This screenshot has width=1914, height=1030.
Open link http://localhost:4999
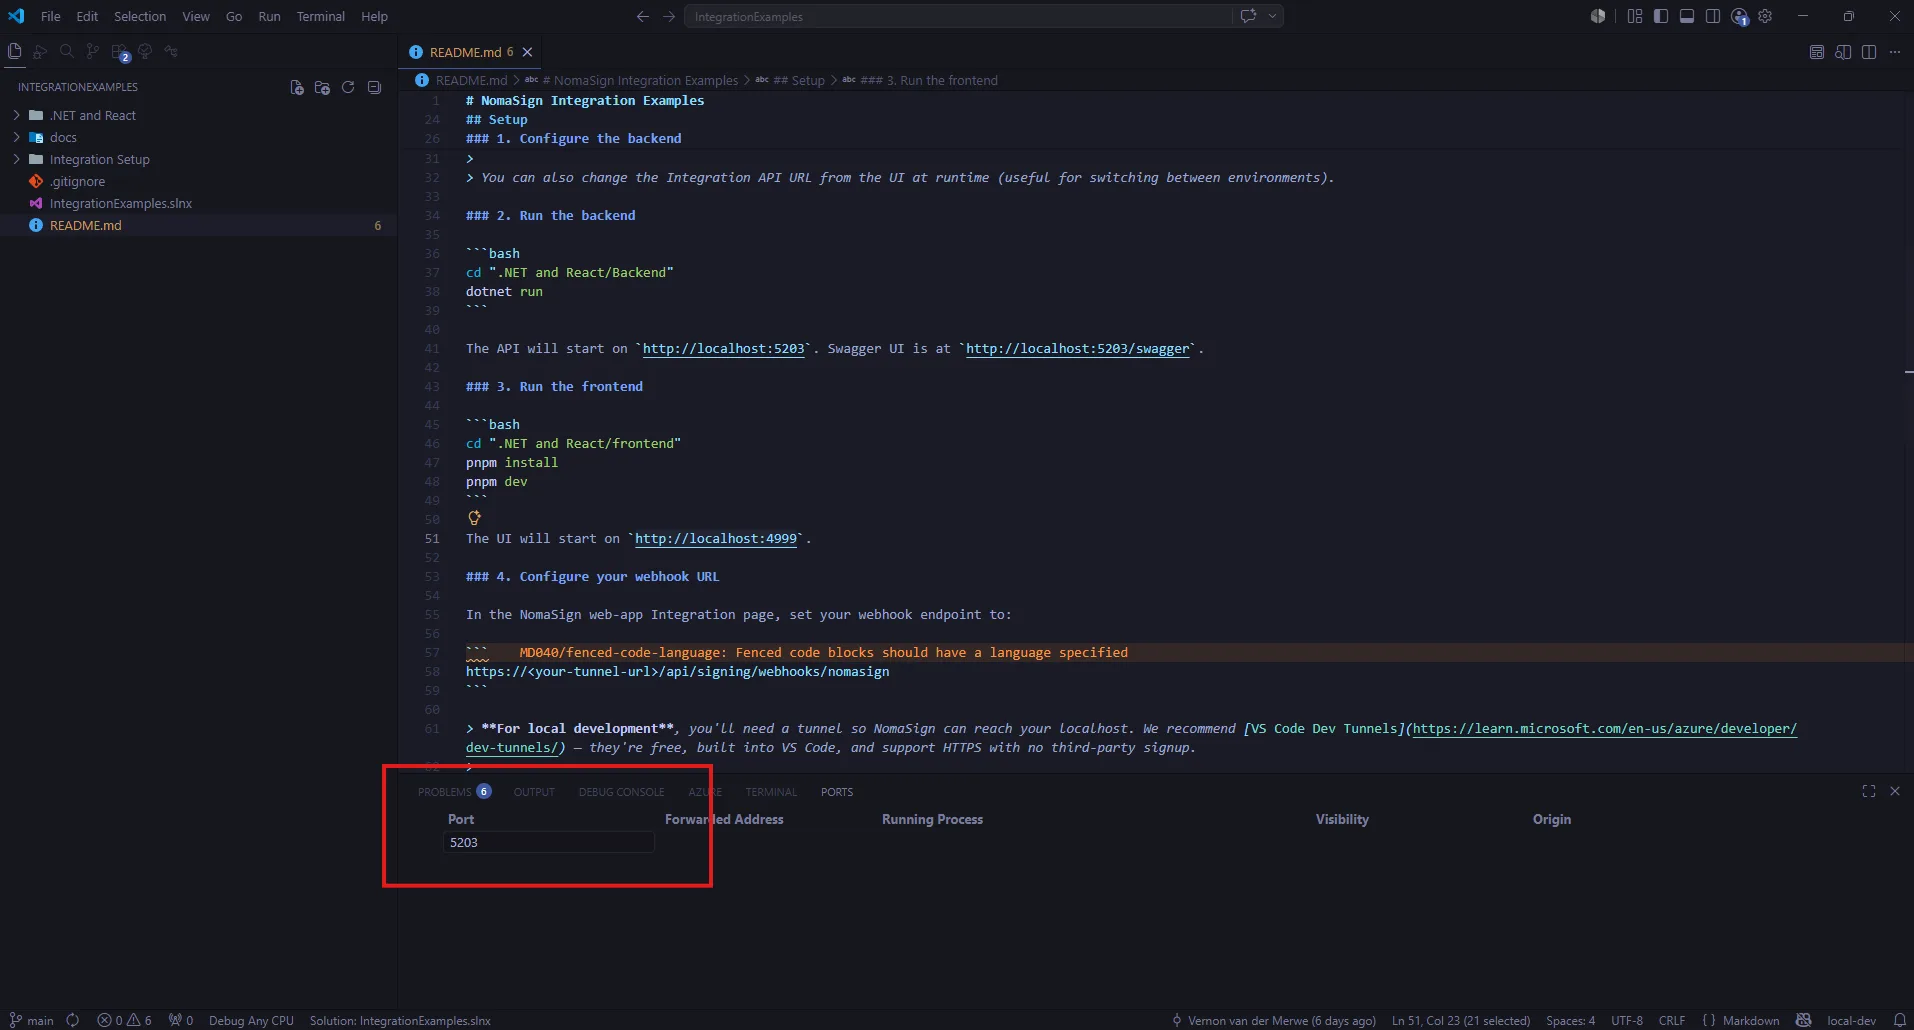(716, 538)
